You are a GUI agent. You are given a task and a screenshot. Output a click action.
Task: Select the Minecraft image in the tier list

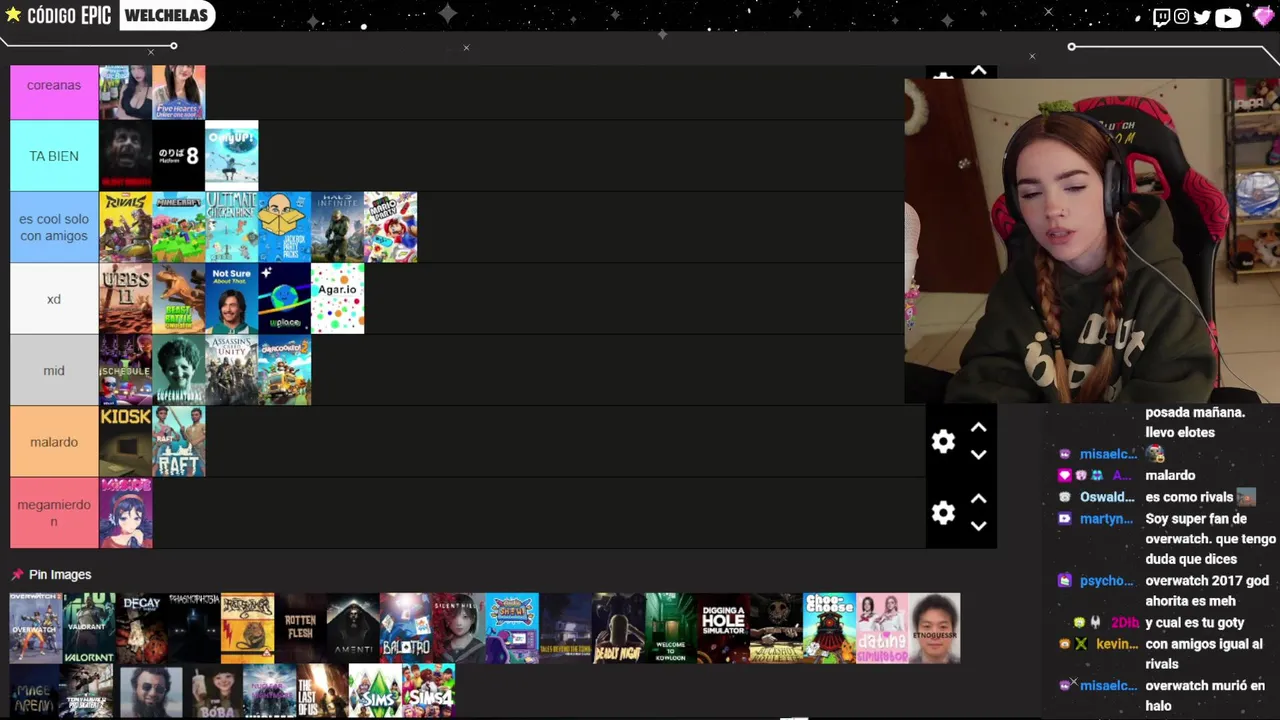click(178, 227)
